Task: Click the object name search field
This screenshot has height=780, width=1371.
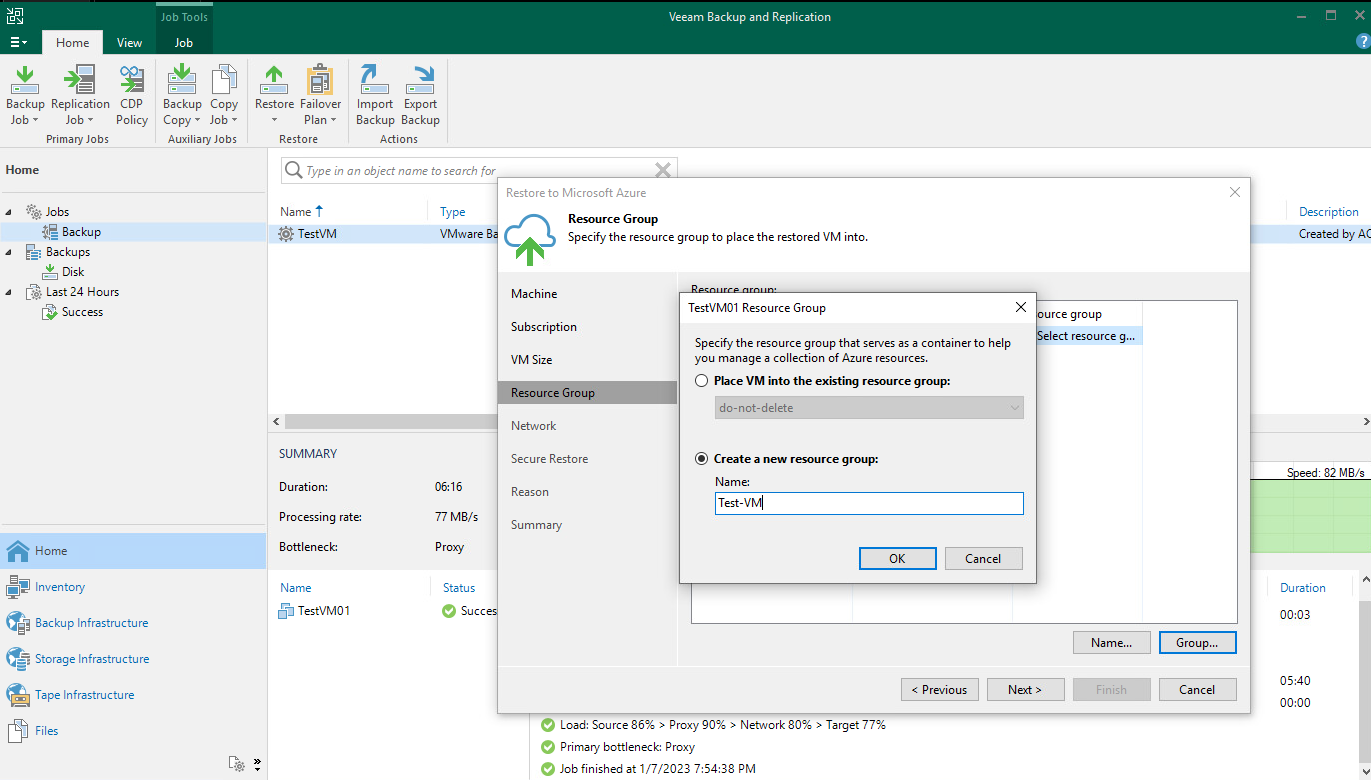Action: [478, 171]
